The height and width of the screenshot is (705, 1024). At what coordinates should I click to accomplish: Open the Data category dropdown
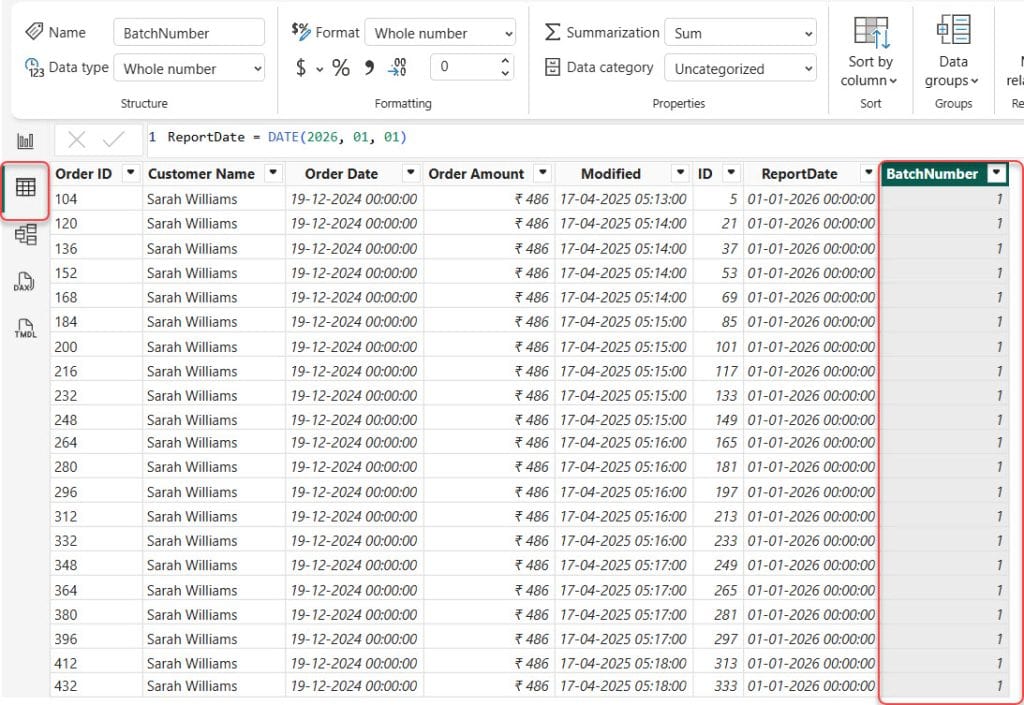(x=739, y=68)
